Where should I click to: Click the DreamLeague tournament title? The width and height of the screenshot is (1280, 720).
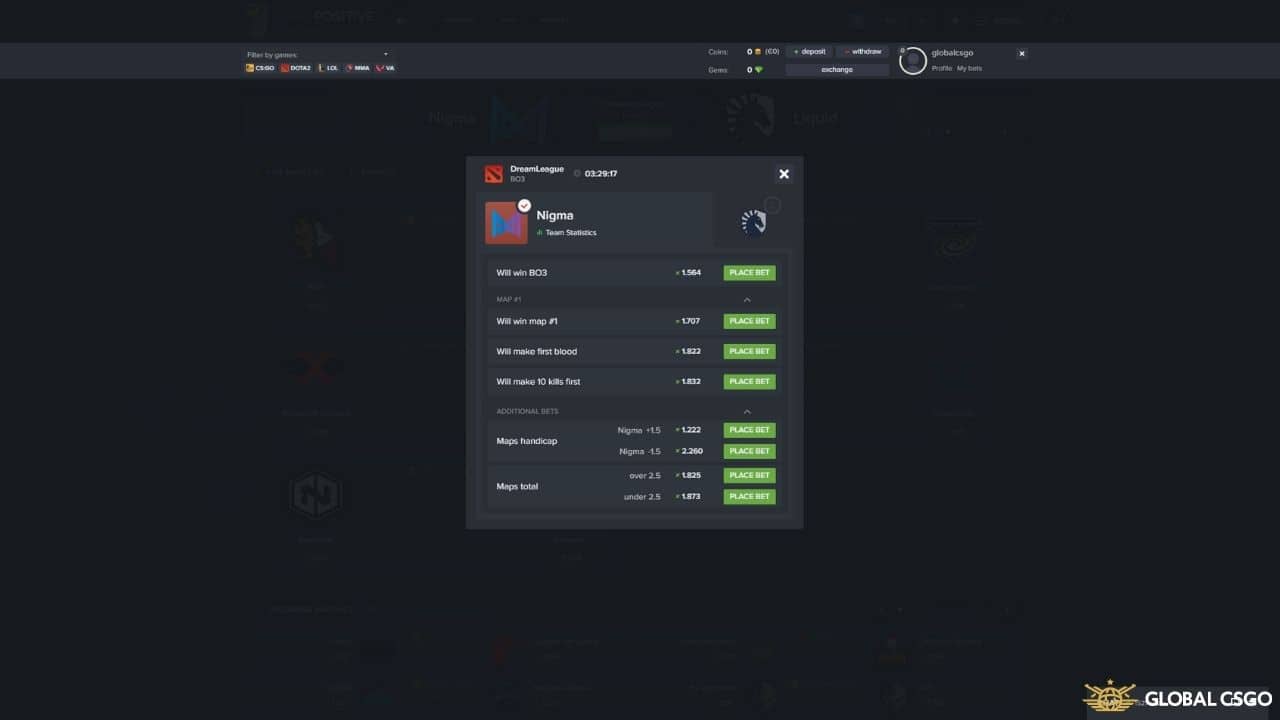pyautogui.click(x=537, y=169)
